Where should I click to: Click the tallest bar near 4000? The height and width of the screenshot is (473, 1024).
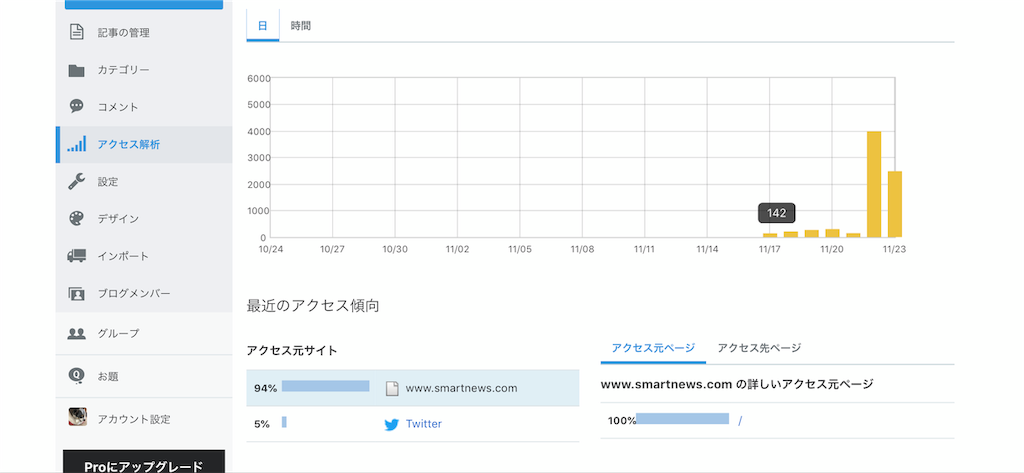click(874, 184)
